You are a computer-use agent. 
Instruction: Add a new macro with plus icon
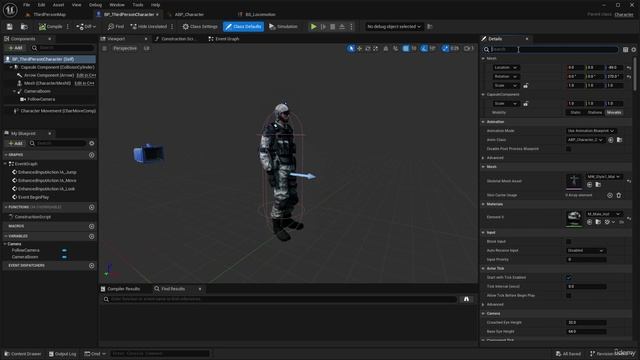(91, 226)
